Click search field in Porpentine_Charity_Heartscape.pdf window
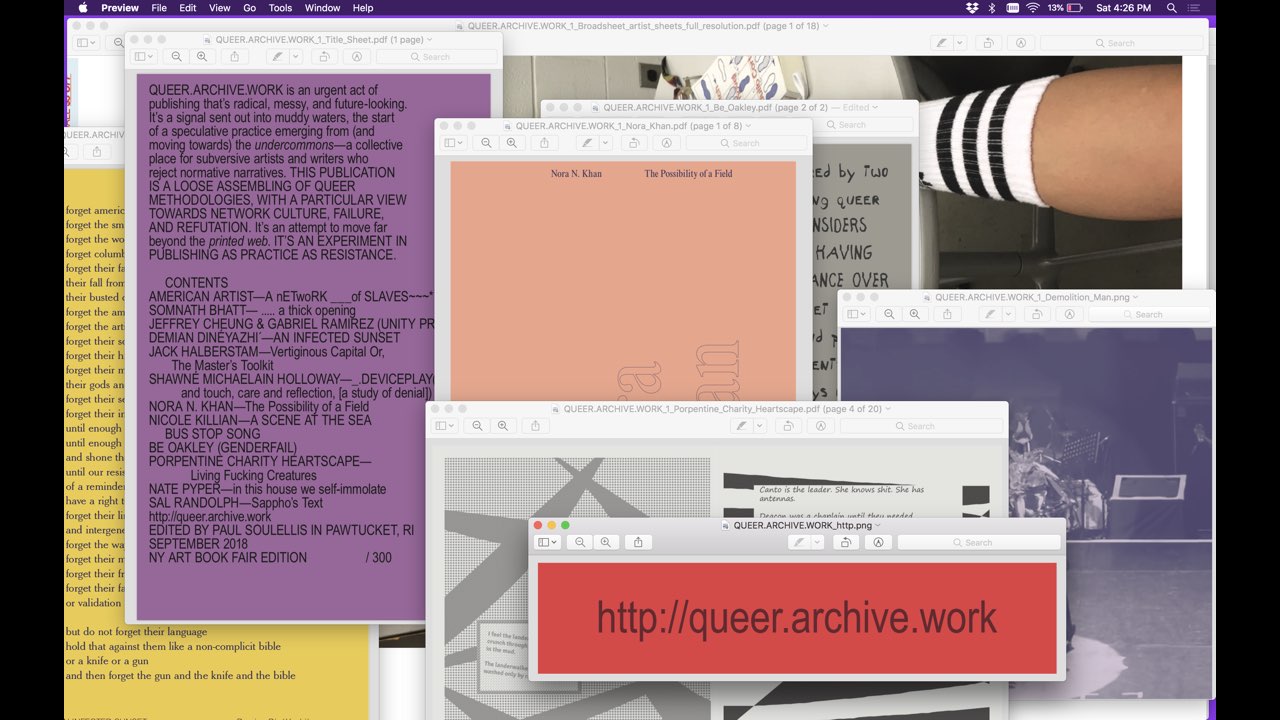The width and height of the screenshot is (1280, 720). coord(921,426)
